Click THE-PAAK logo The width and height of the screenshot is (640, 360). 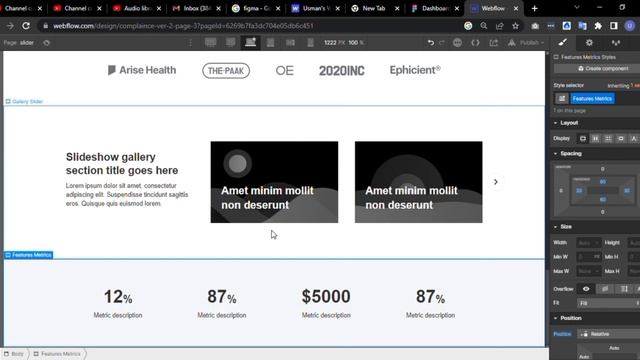(226, 71)
